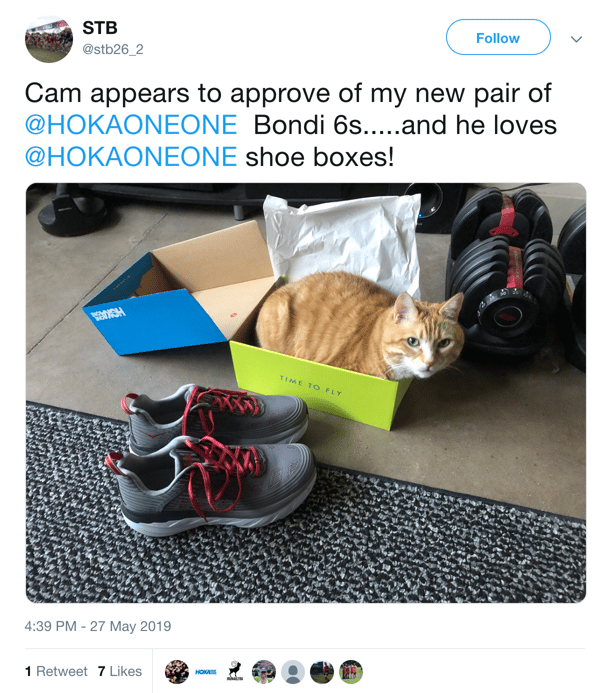Click last liker avatar with red team
The width and height of the screenshot is (600, 693).
click(351, 672)
